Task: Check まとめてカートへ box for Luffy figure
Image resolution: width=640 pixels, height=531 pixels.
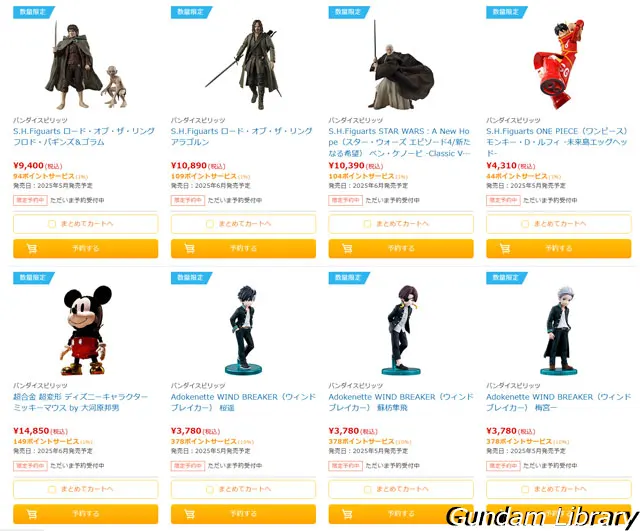Action: coord(525,224)
